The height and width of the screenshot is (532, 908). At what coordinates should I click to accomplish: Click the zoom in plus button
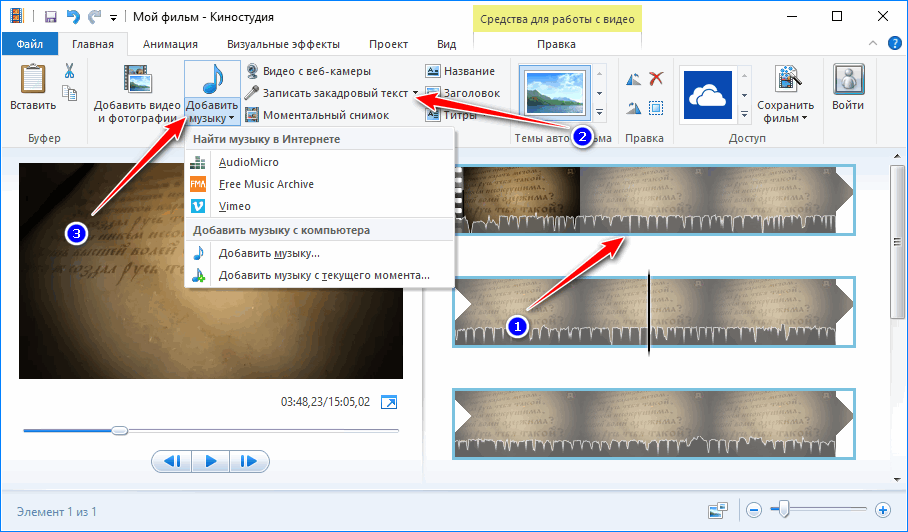(x=883, y=510)
